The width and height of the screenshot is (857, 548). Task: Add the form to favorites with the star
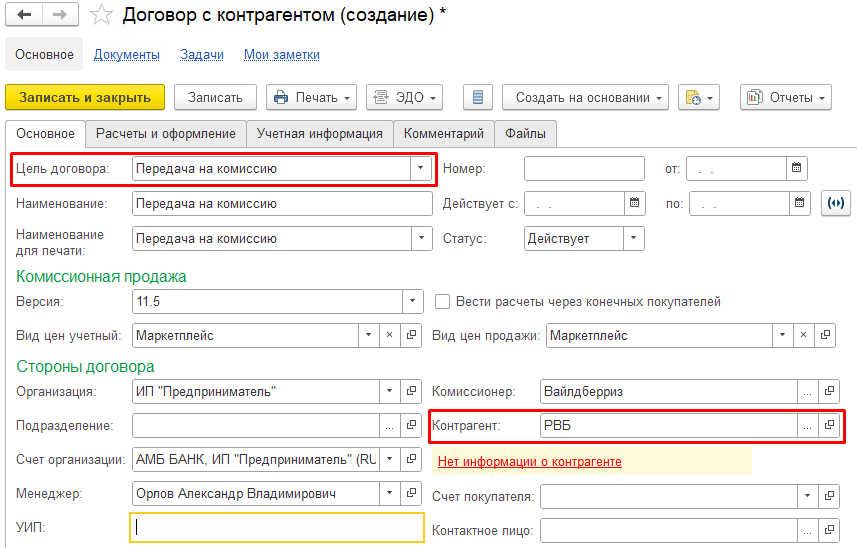pyautogui.click(x=100, y=15)
